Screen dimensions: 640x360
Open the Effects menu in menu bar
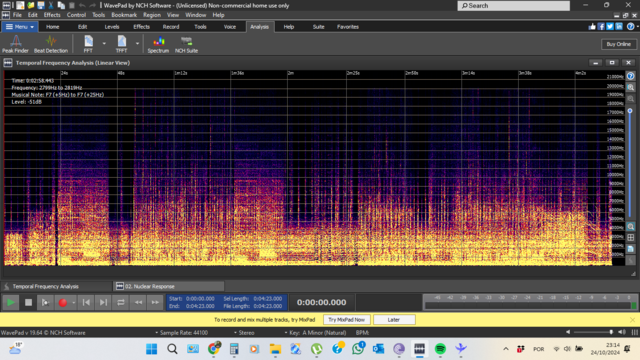(x=52, y=15)
